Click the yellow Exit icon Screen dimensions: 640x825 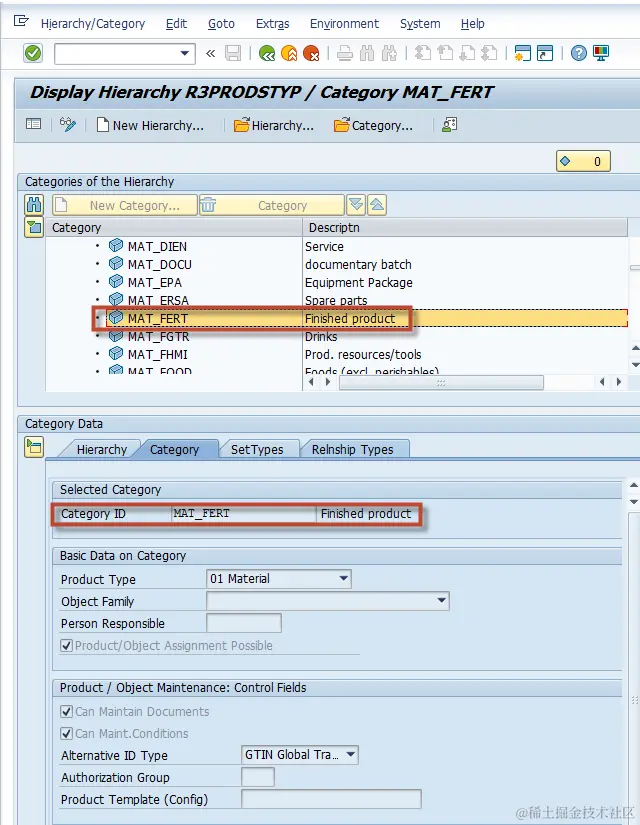click(x=289, y=53)
